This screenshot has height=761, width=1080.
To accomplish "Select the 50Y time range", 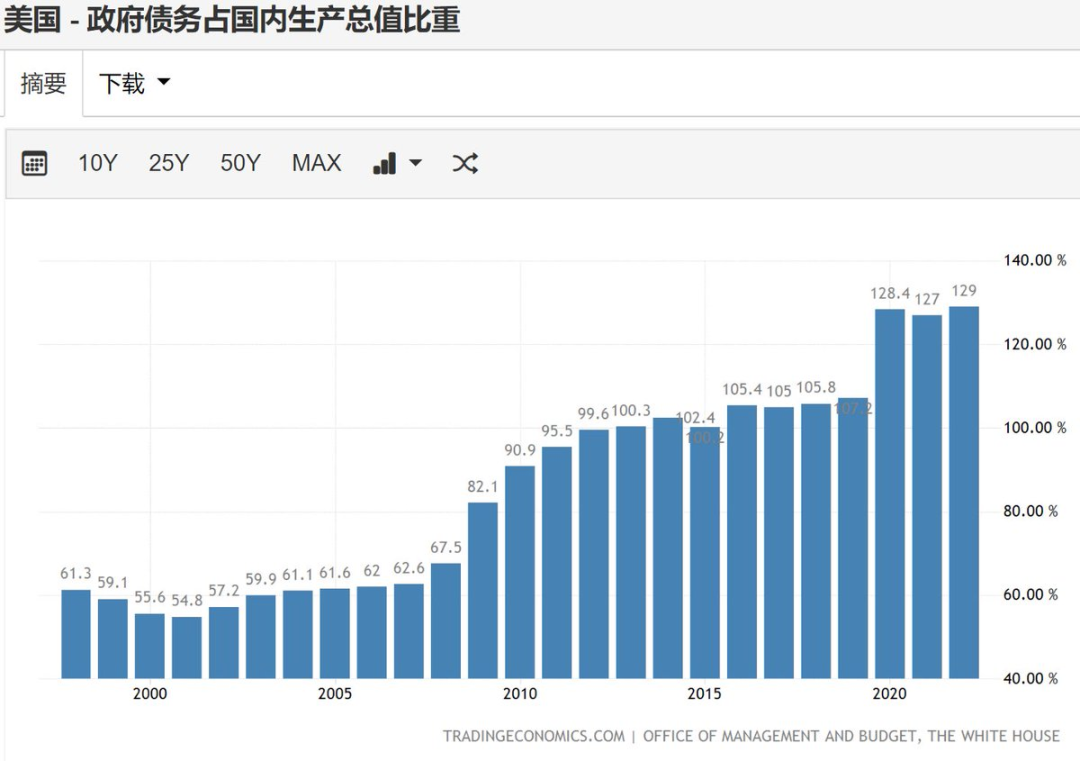I will [240, 163].
